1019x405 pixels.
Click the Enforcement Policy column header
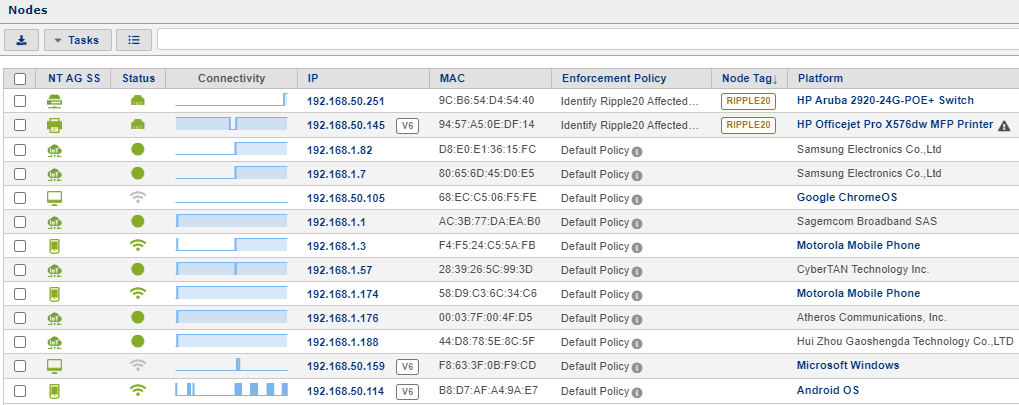pos(613,78)
